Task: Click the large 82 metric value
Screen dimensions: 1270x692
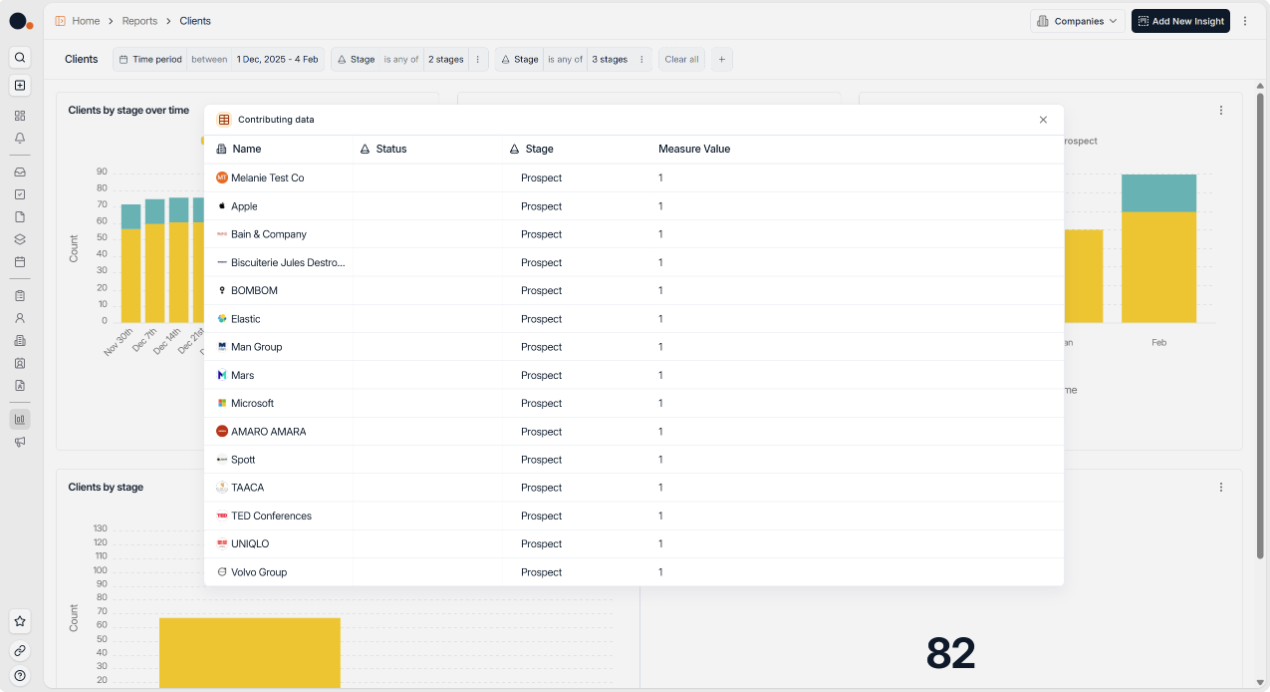Action: 950,653
